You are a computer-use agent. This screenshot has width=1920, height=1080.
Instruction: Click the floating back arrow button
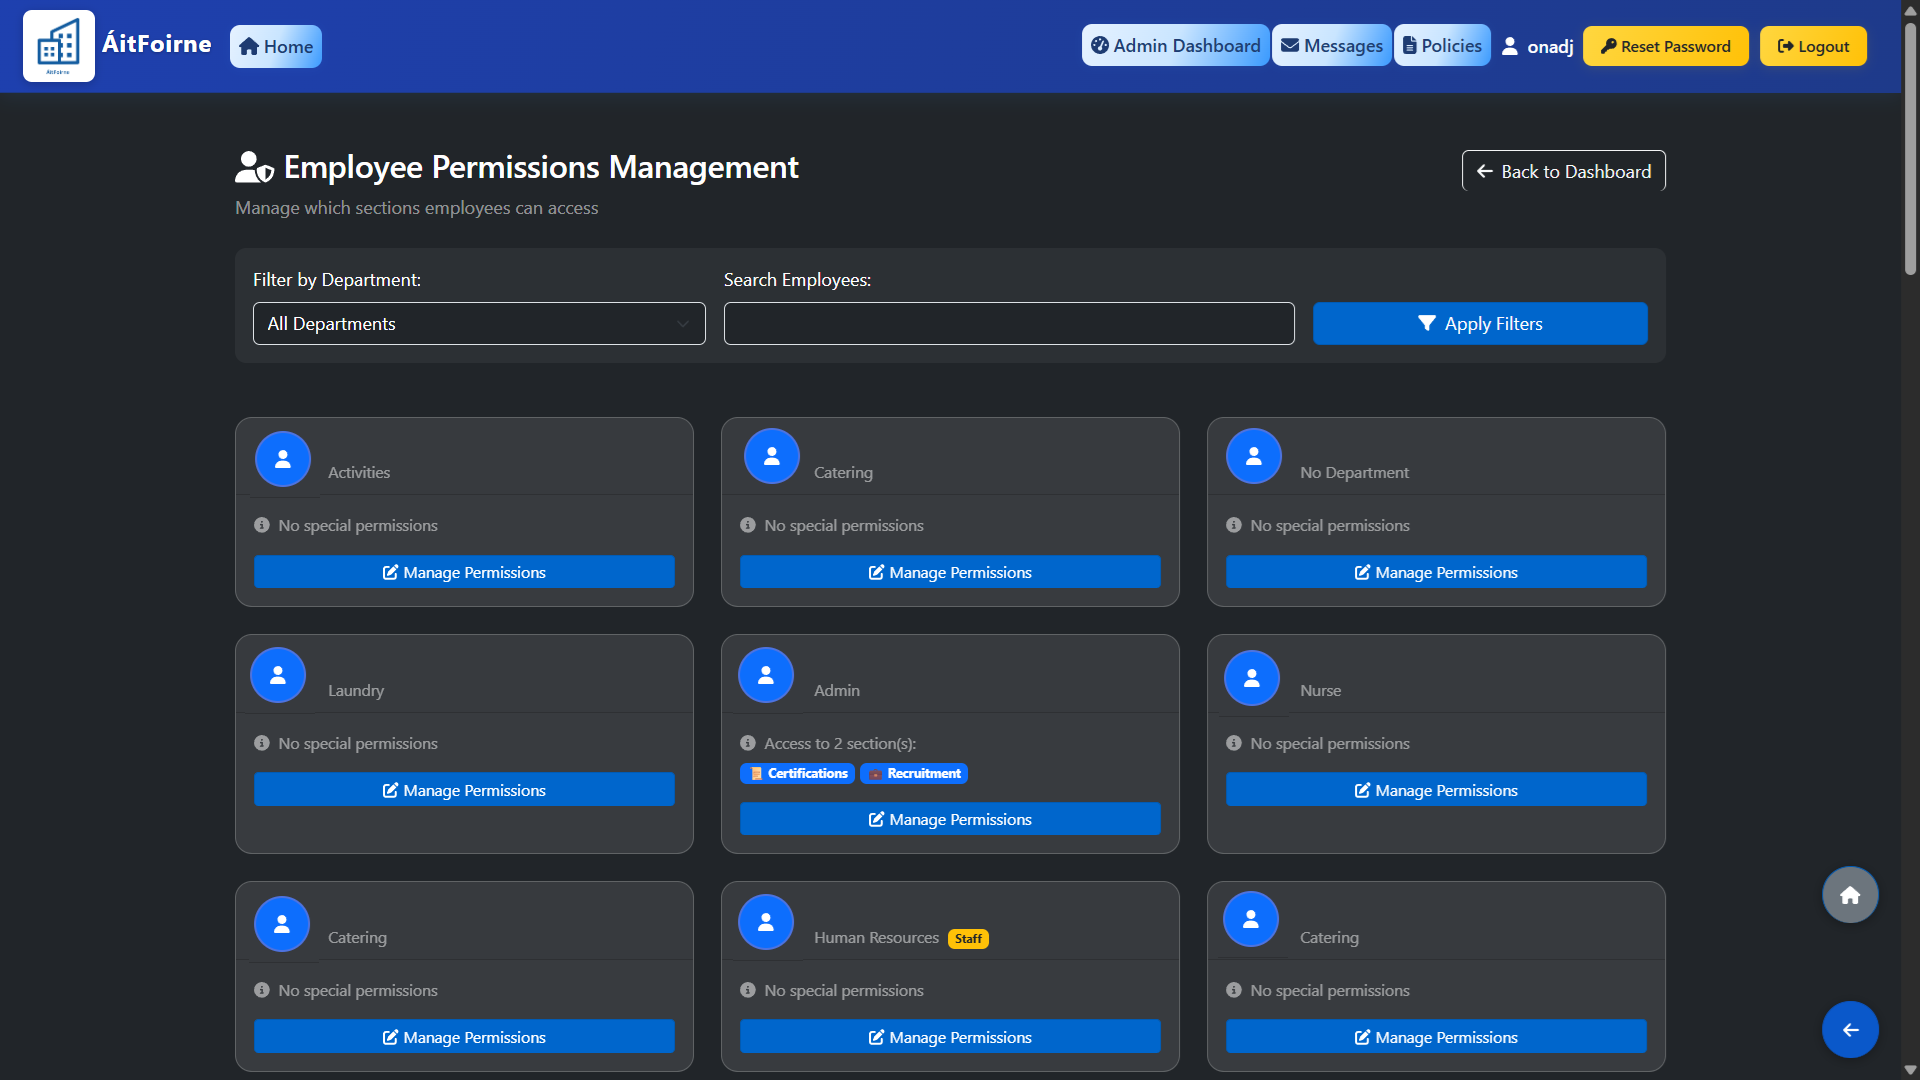(1850, 1029)
